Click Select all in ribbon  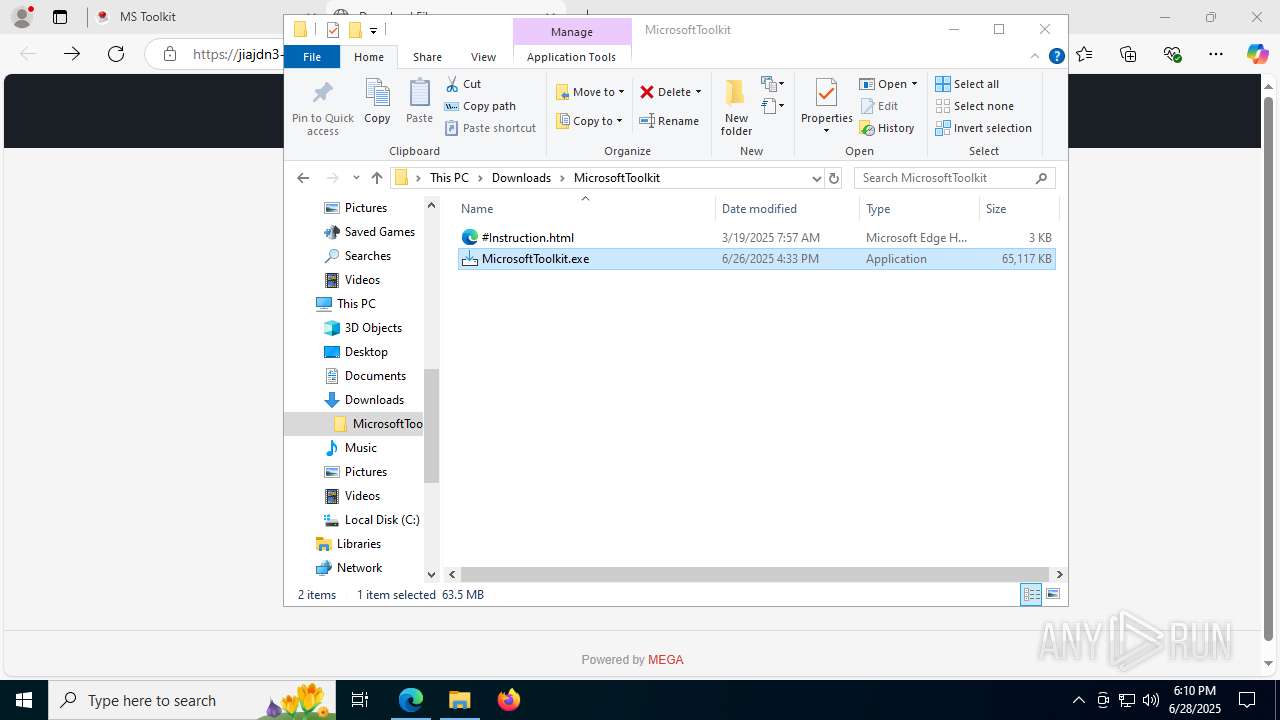[x=967, y=84]
